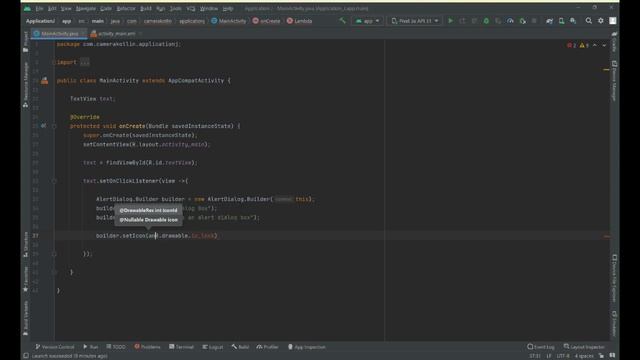Open the Version Control tool window

click(x=55, y=347)
